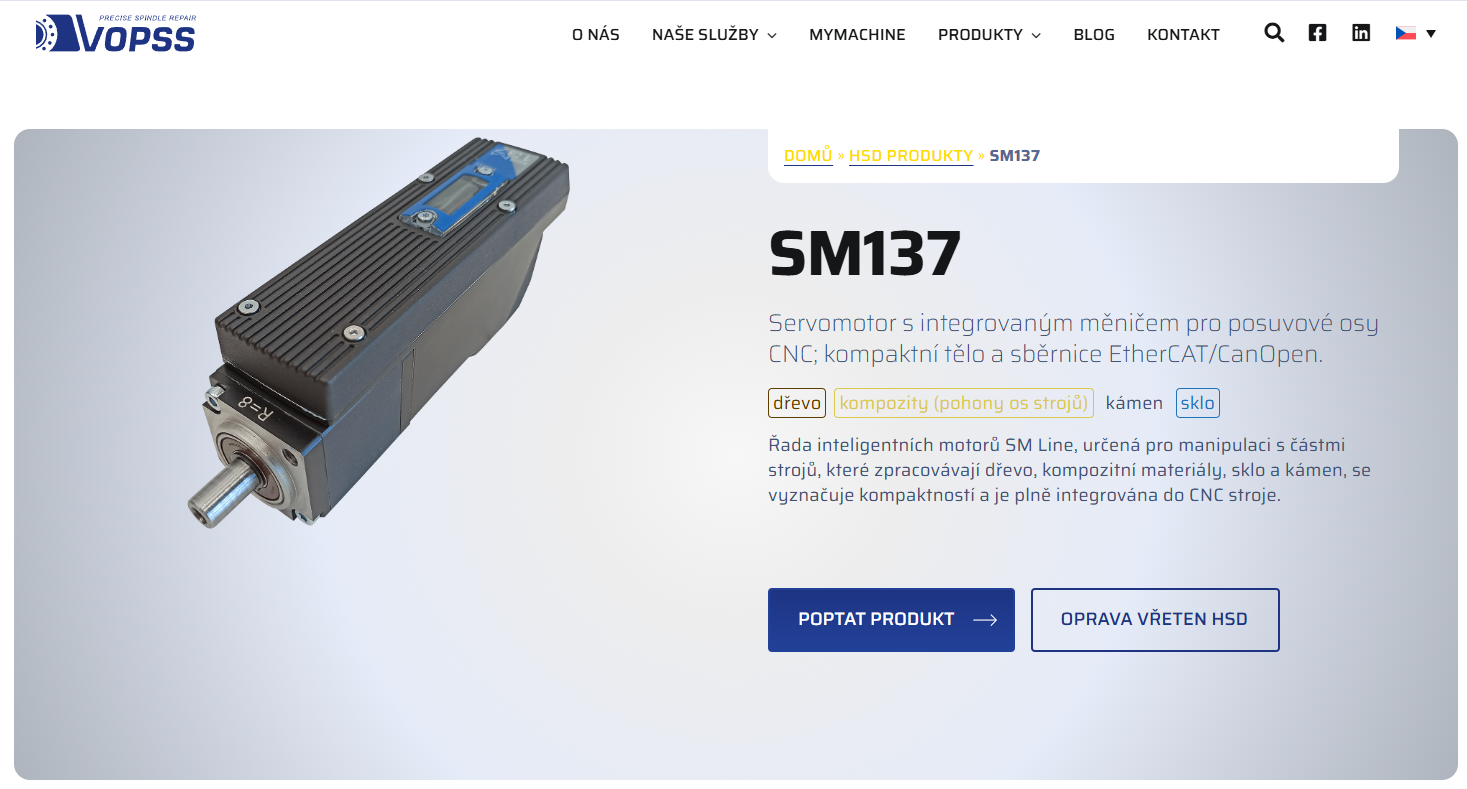This screenshot has height=789, width=1467.
Task: Select the sklo material tag
Action: pyautogui.click(x=1197, y=403)
